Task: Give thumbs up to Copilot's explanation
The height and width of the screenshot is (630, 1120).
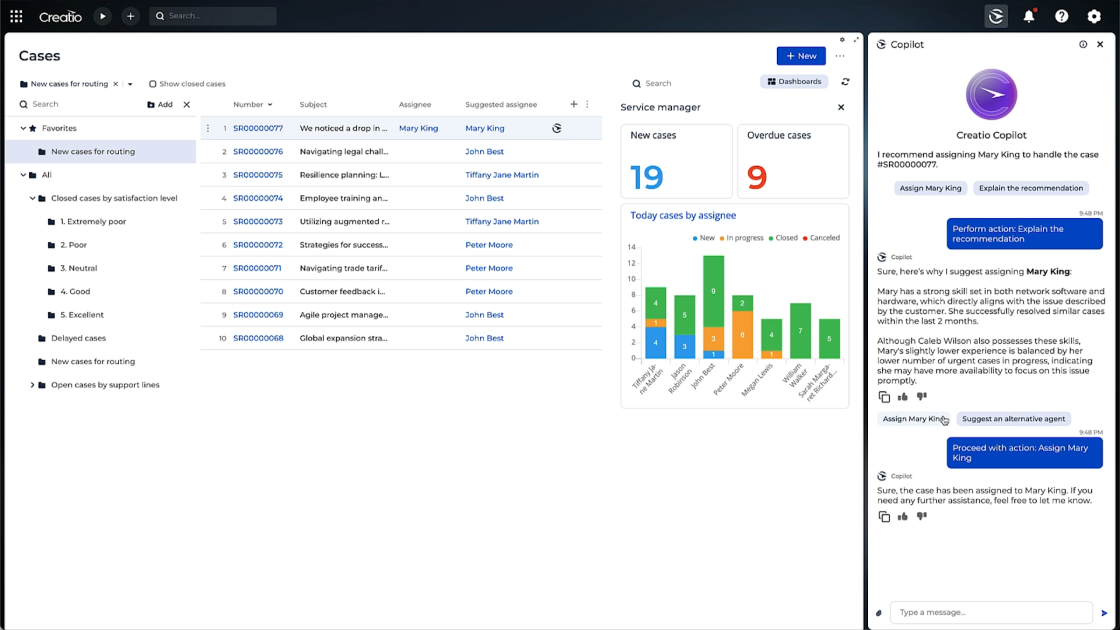Action: [x=903, y=397]
